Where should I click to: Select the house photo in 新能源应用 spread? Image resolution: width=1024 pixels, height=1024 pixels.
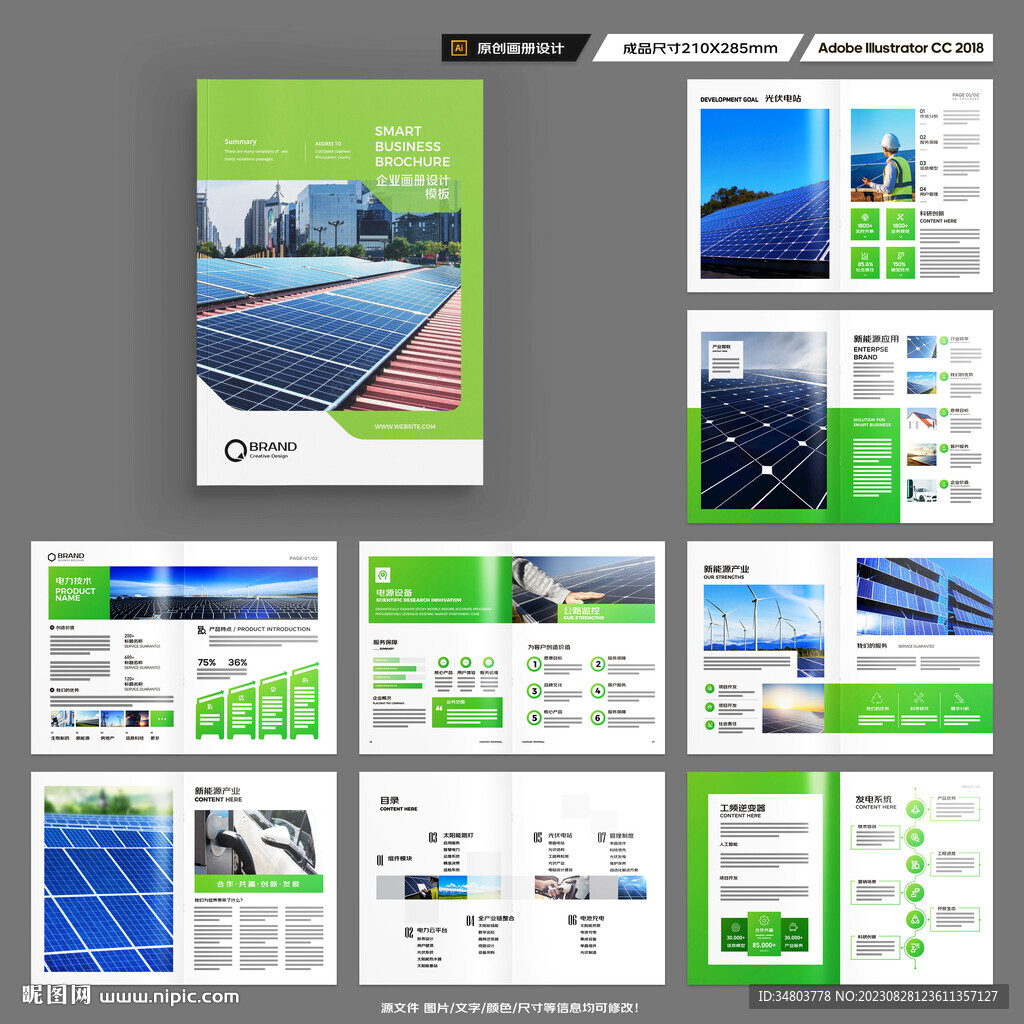point(921,419)
